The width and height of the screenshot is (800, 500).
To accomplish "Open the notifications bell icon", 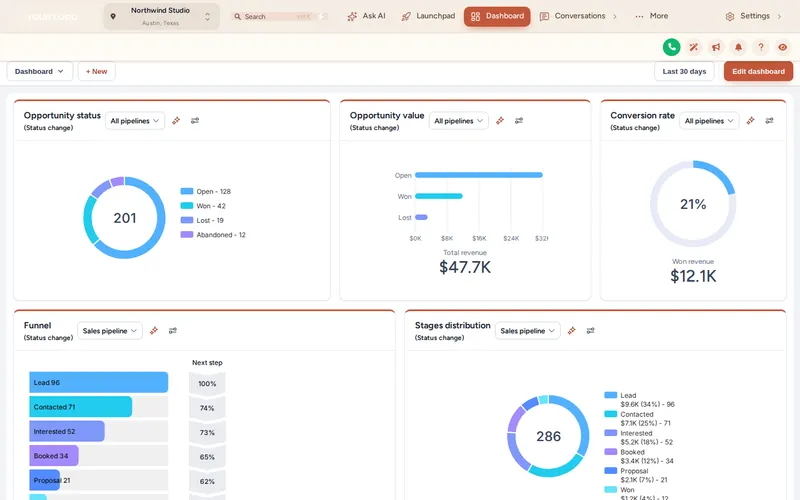I will pos(738,47).
